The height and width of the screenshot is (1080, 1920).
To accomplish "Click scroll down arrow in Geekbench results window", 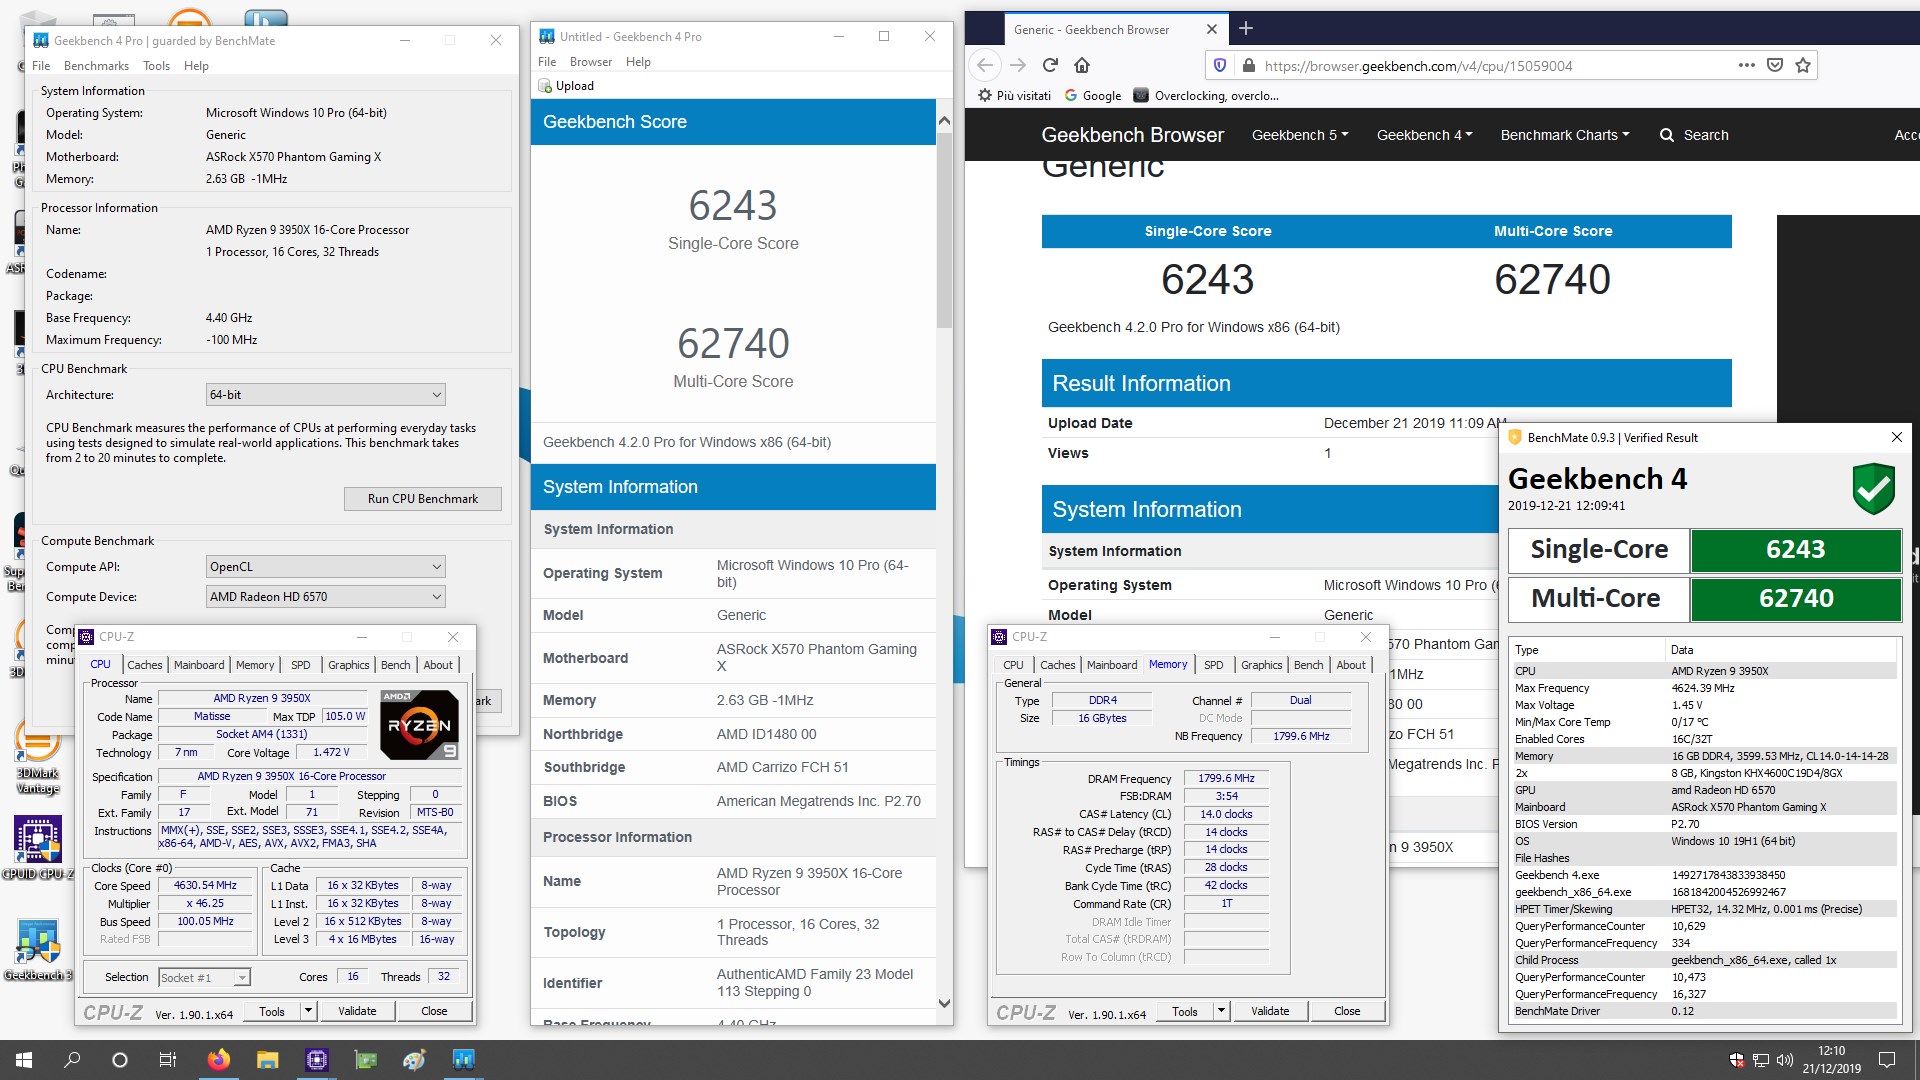I will pos(944,1003).
